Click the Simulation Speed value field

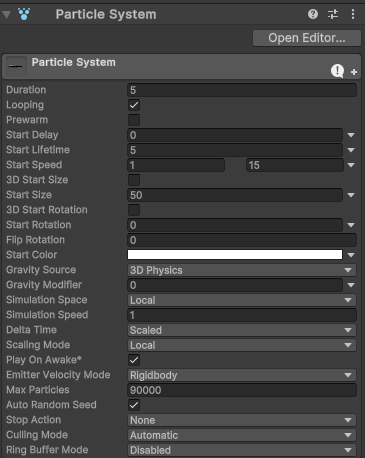(x=242, y=315)
